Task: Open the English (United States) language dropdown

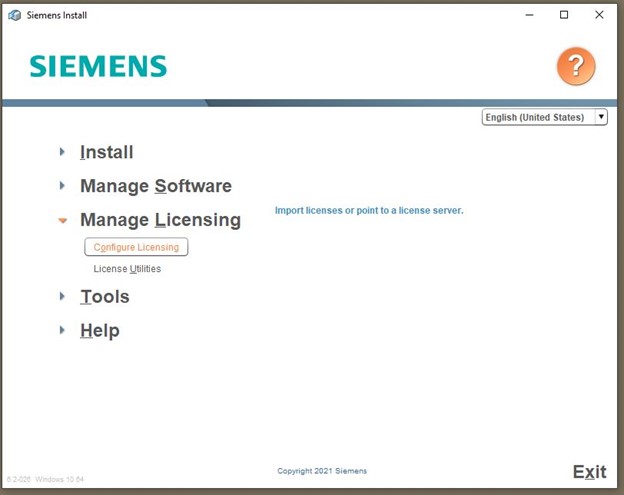Action: [544, 117]
